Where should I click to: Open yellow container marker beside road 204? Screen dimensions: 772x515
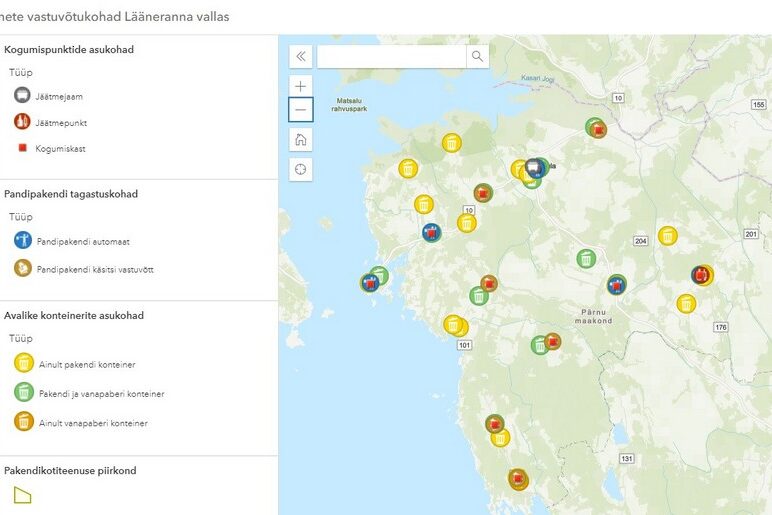click(667, 236)
